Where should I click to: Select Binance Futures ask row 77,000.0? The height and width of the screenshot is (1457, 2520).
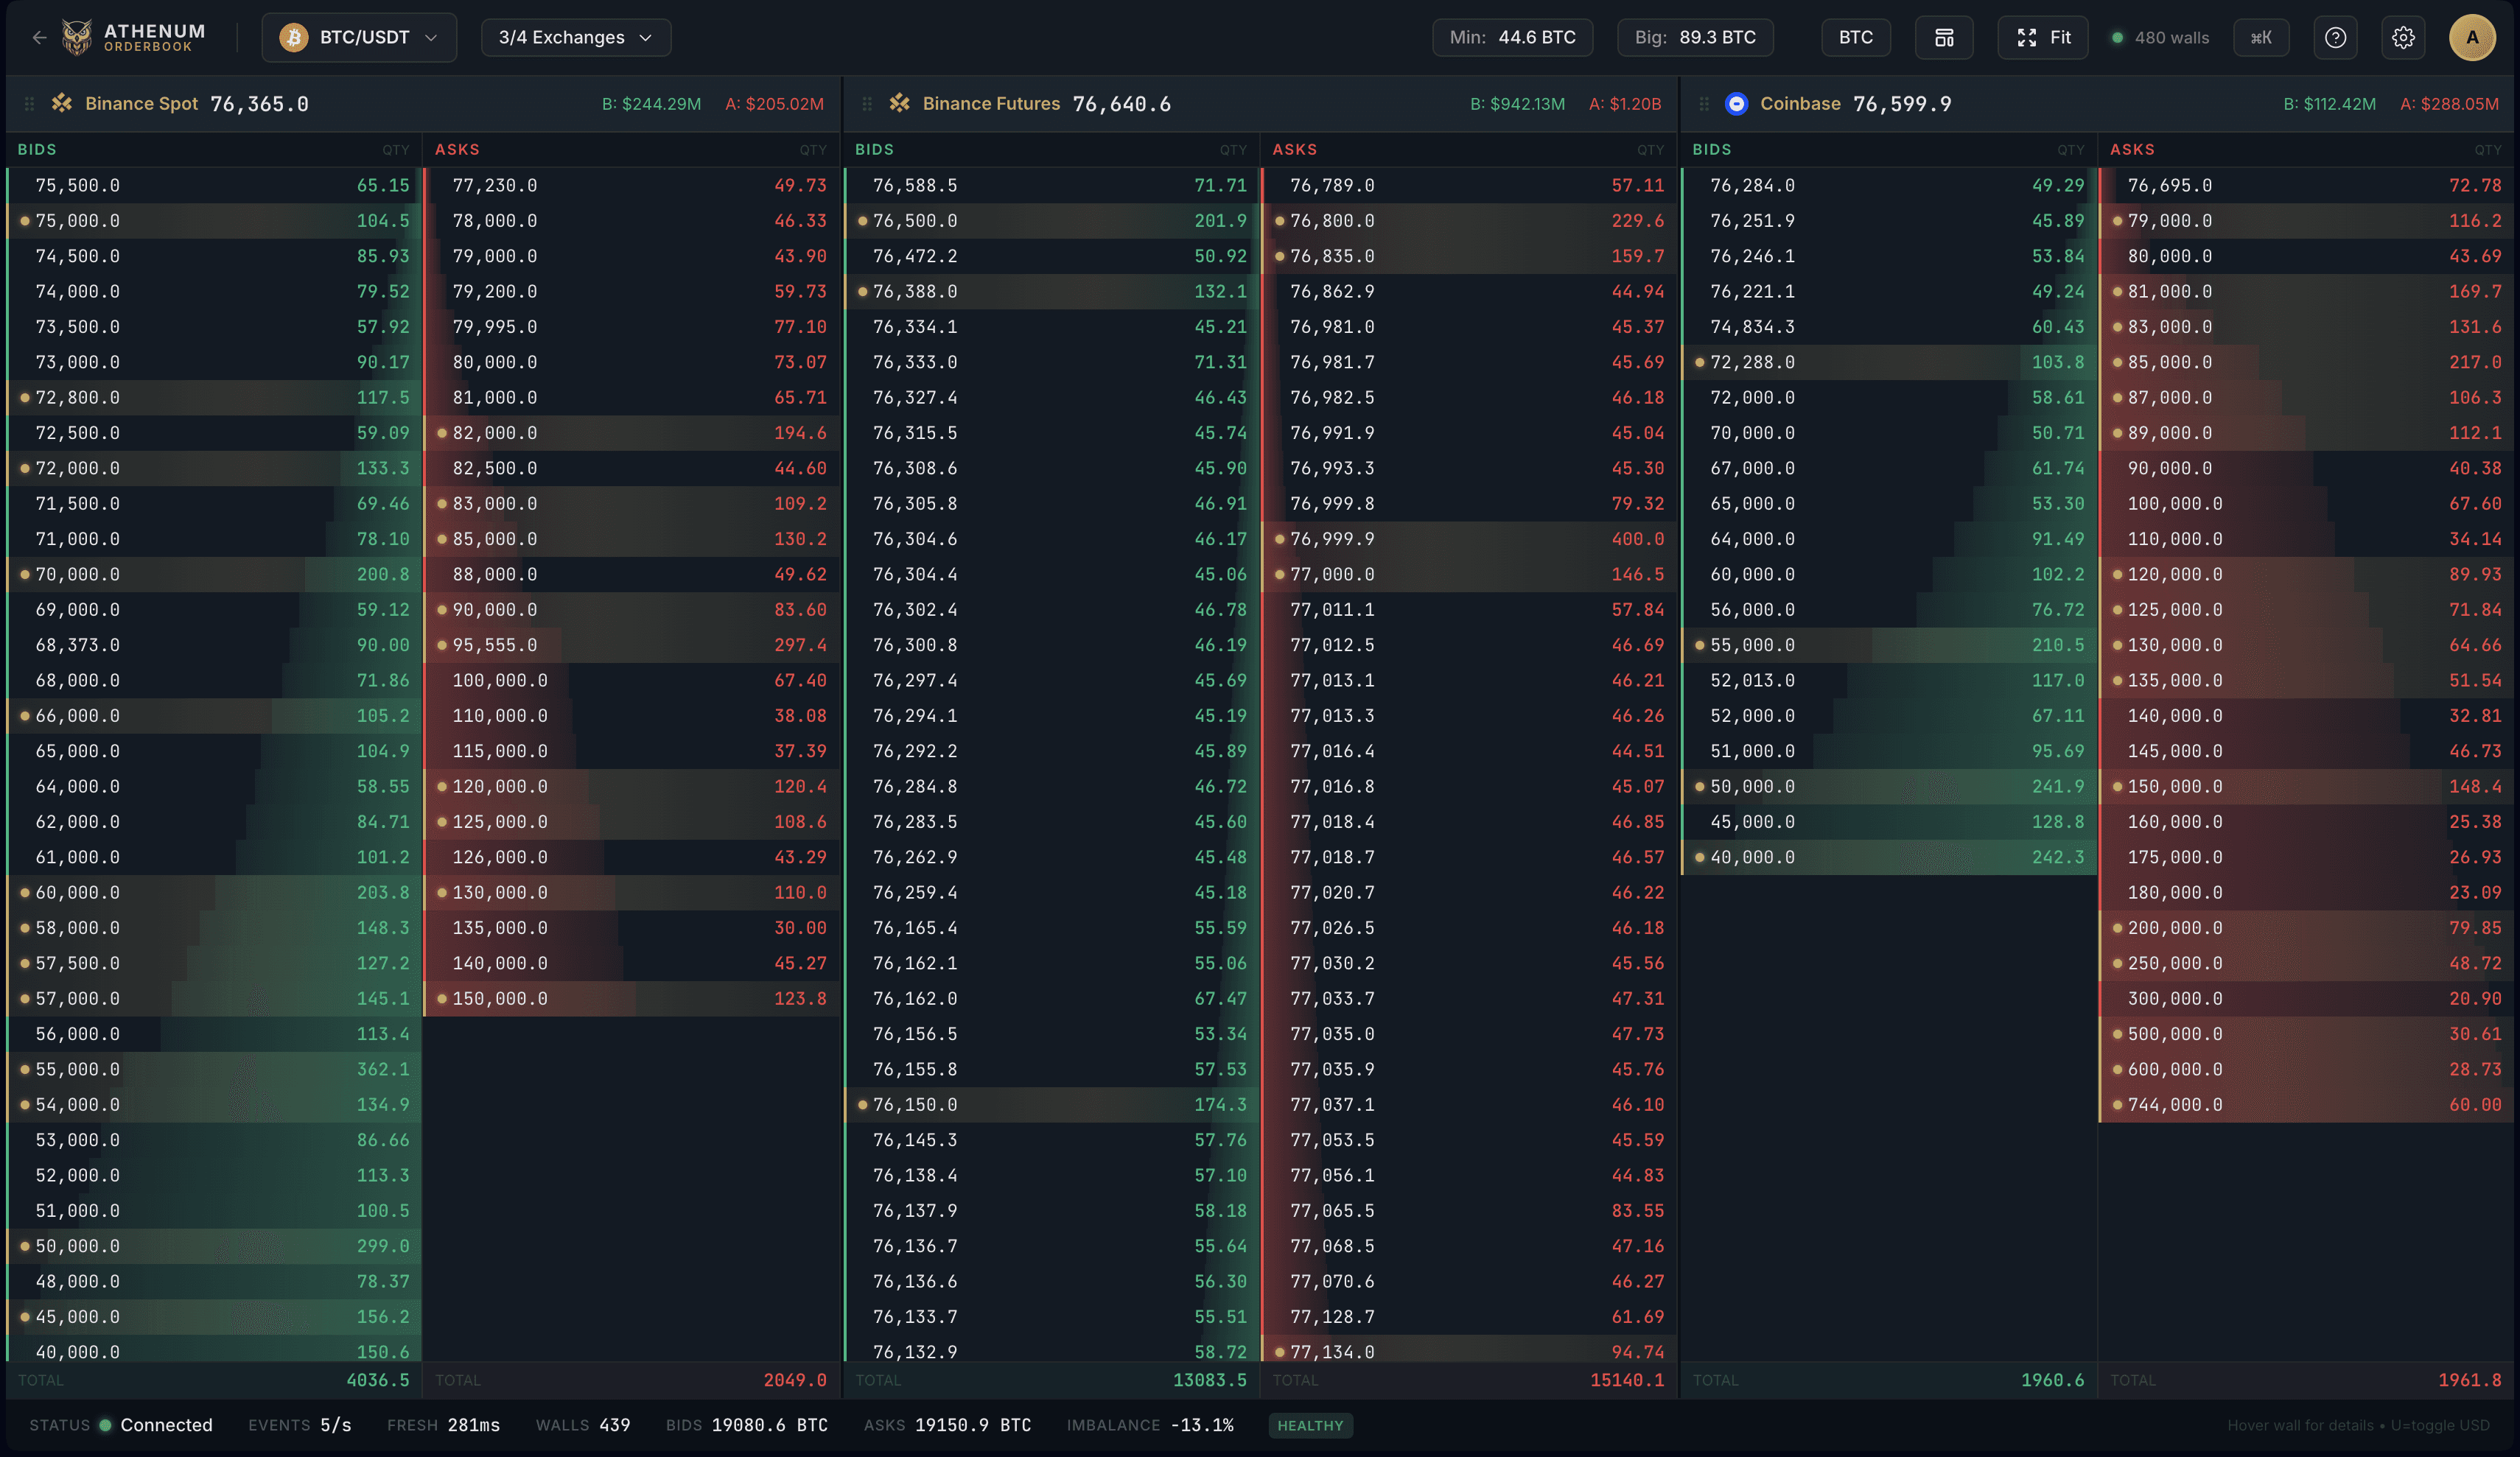pyautogui.click(x=1469, y=574)
